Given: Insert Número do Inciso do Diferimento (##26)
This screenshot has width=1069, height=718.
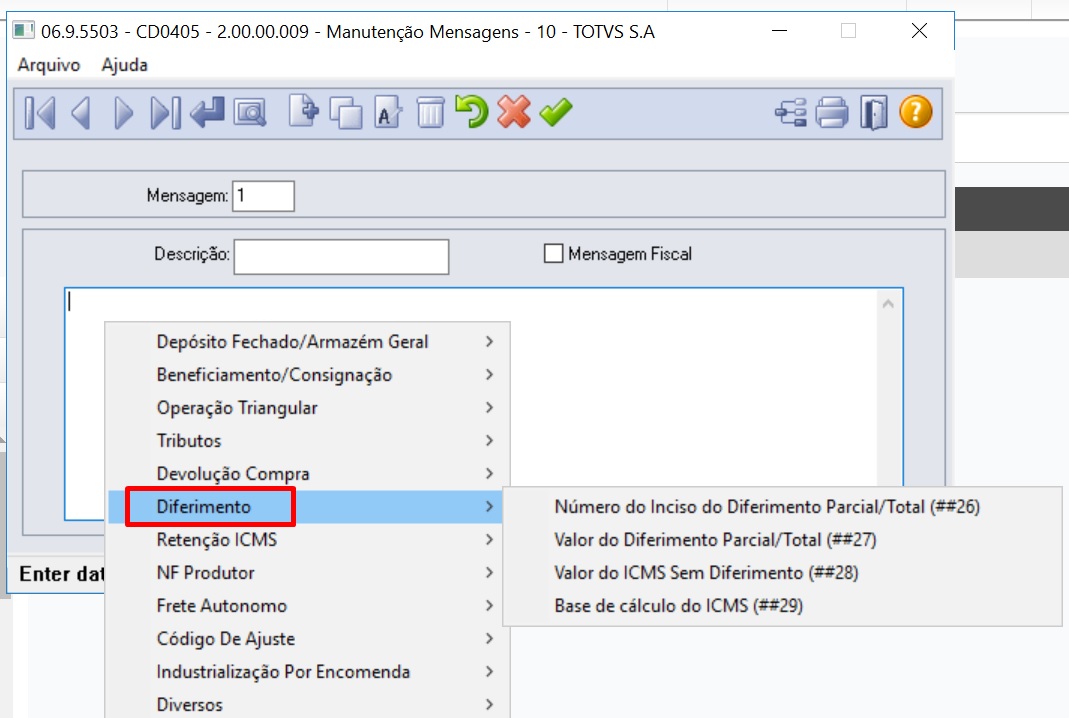Looking at the screenshot, I should tap(782, 507).
